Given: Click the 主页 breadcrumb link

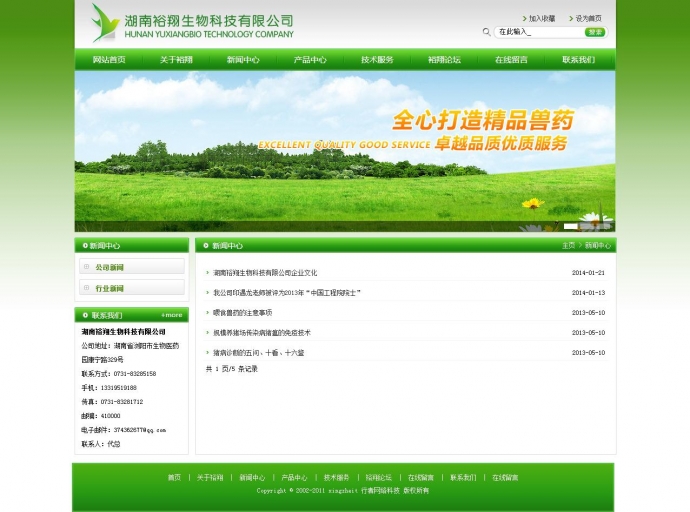Looking at the screenshot, I should [569, 245].
